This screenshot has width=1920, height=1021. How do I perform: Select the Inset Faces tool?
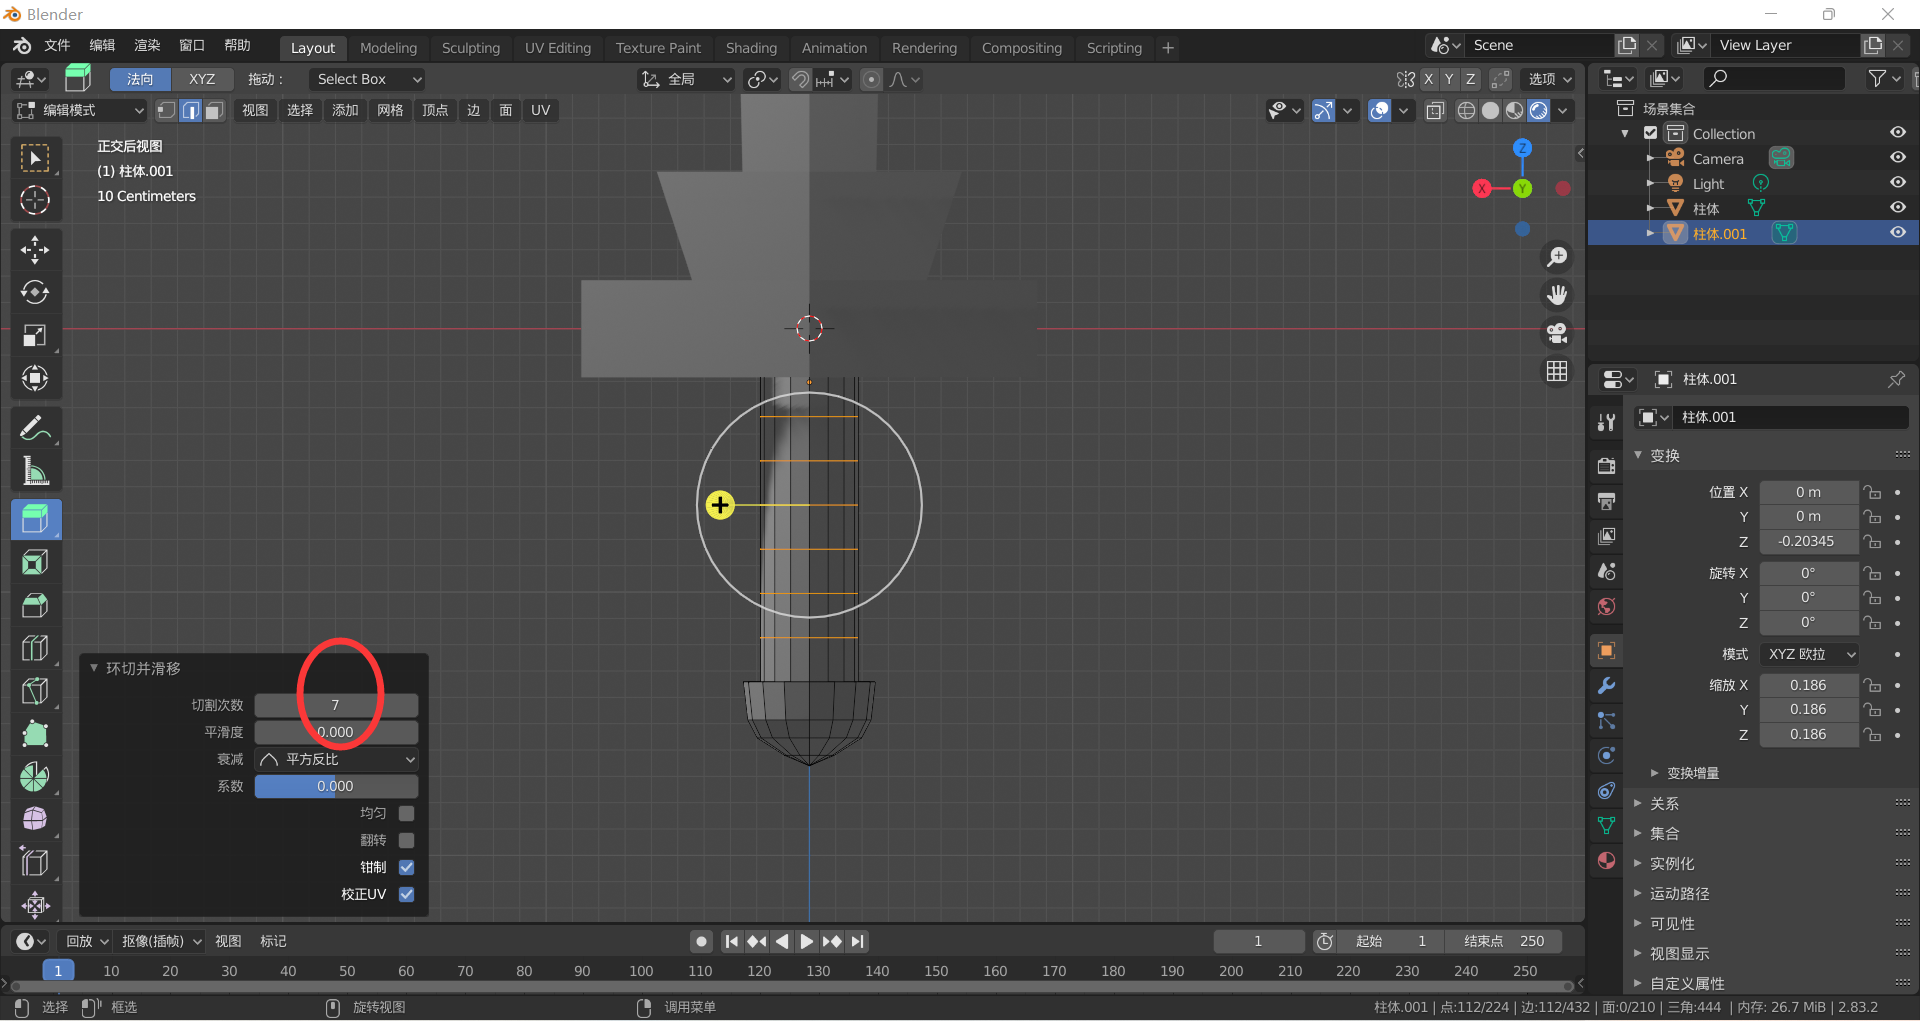click(35, 562)
